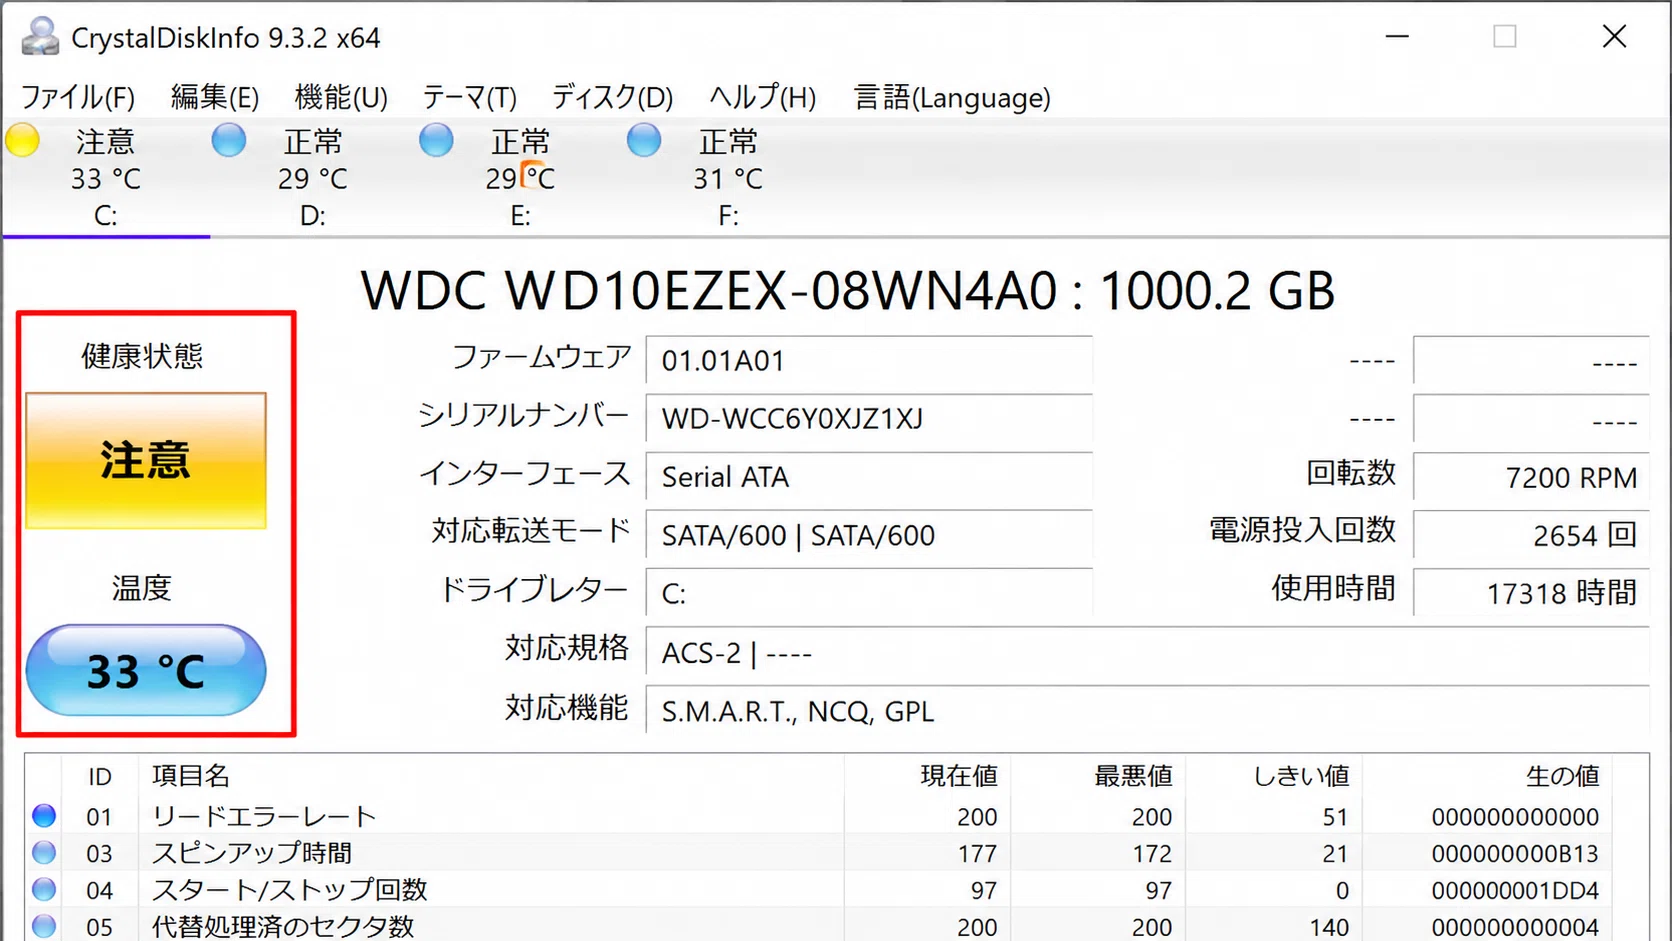Viewport: 1672px width, 941px height.
Task: Select the スタート/ストップ回数 row name
Action: pos(290,890)
